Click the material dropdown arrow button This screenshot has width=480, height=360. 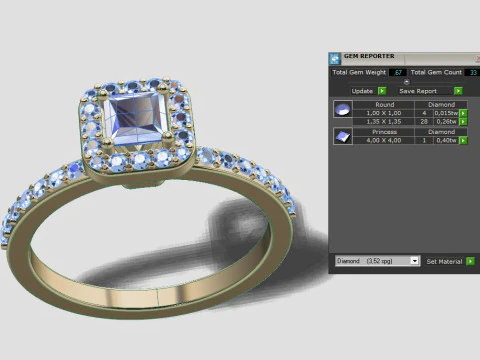point(414,261)
